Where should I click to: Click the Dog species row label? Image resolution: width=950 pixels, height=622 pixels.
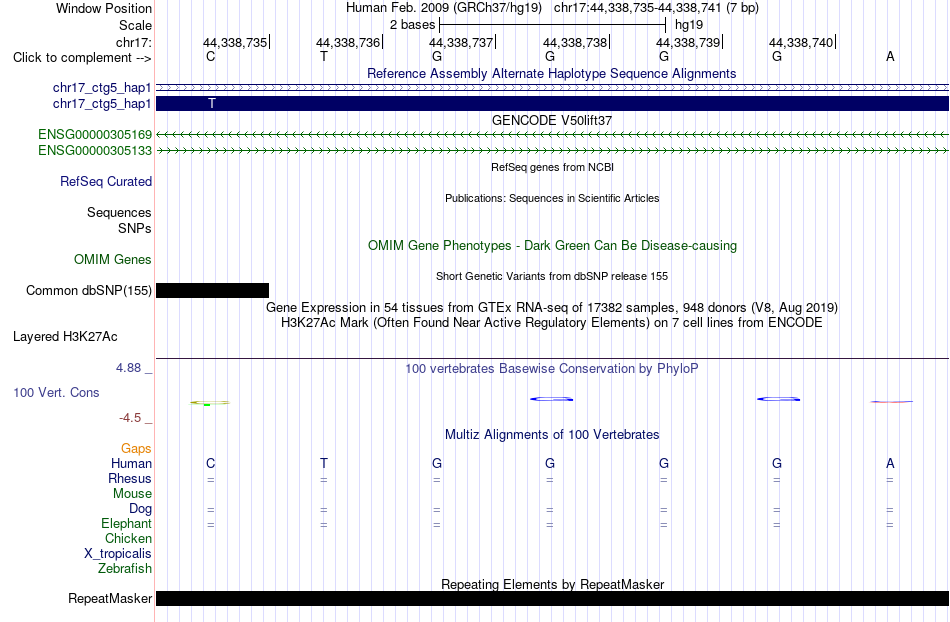pyautogui.click(x=140, y=509)
